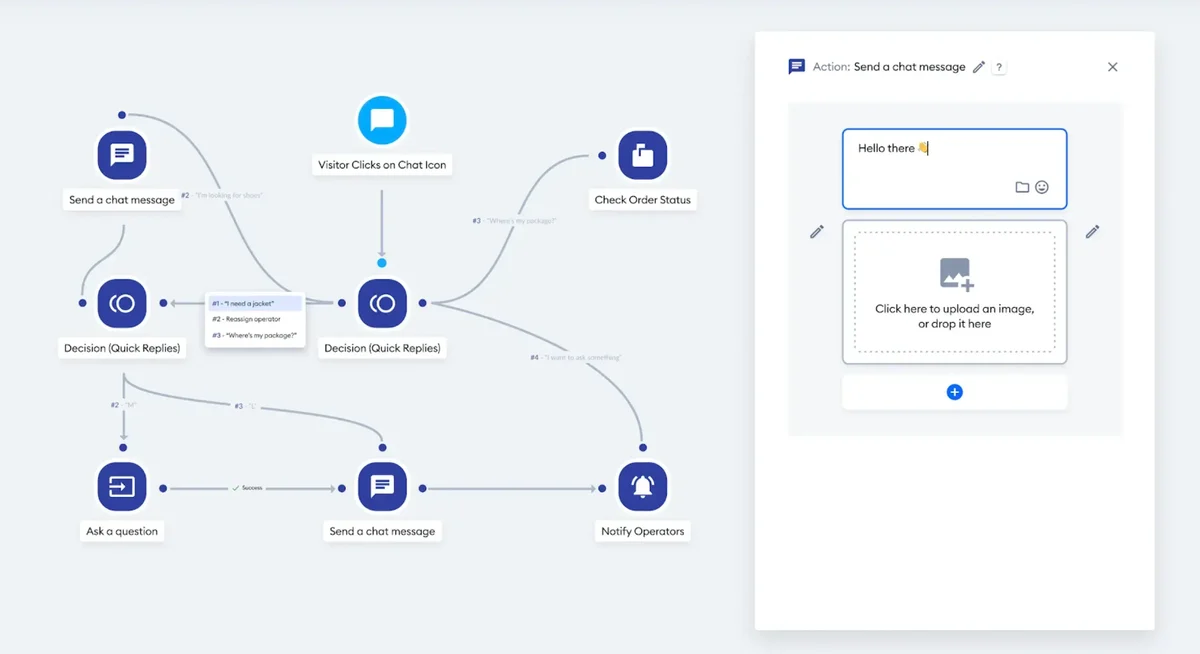Click inside the "Hello there" message field
This screenshot has height=654, width=1200.
coord(920,162)
